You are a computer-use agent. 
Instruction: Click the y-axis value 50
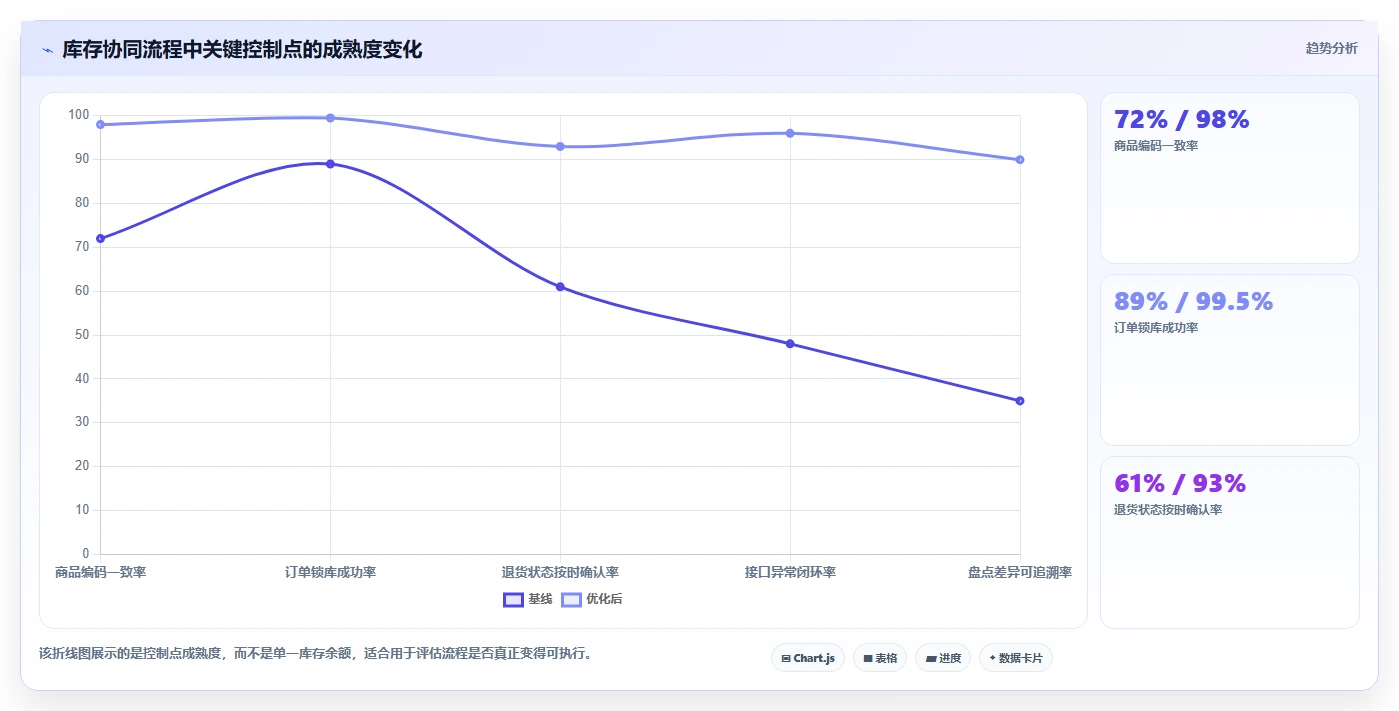pyautogui.click(x=82, y=335)
